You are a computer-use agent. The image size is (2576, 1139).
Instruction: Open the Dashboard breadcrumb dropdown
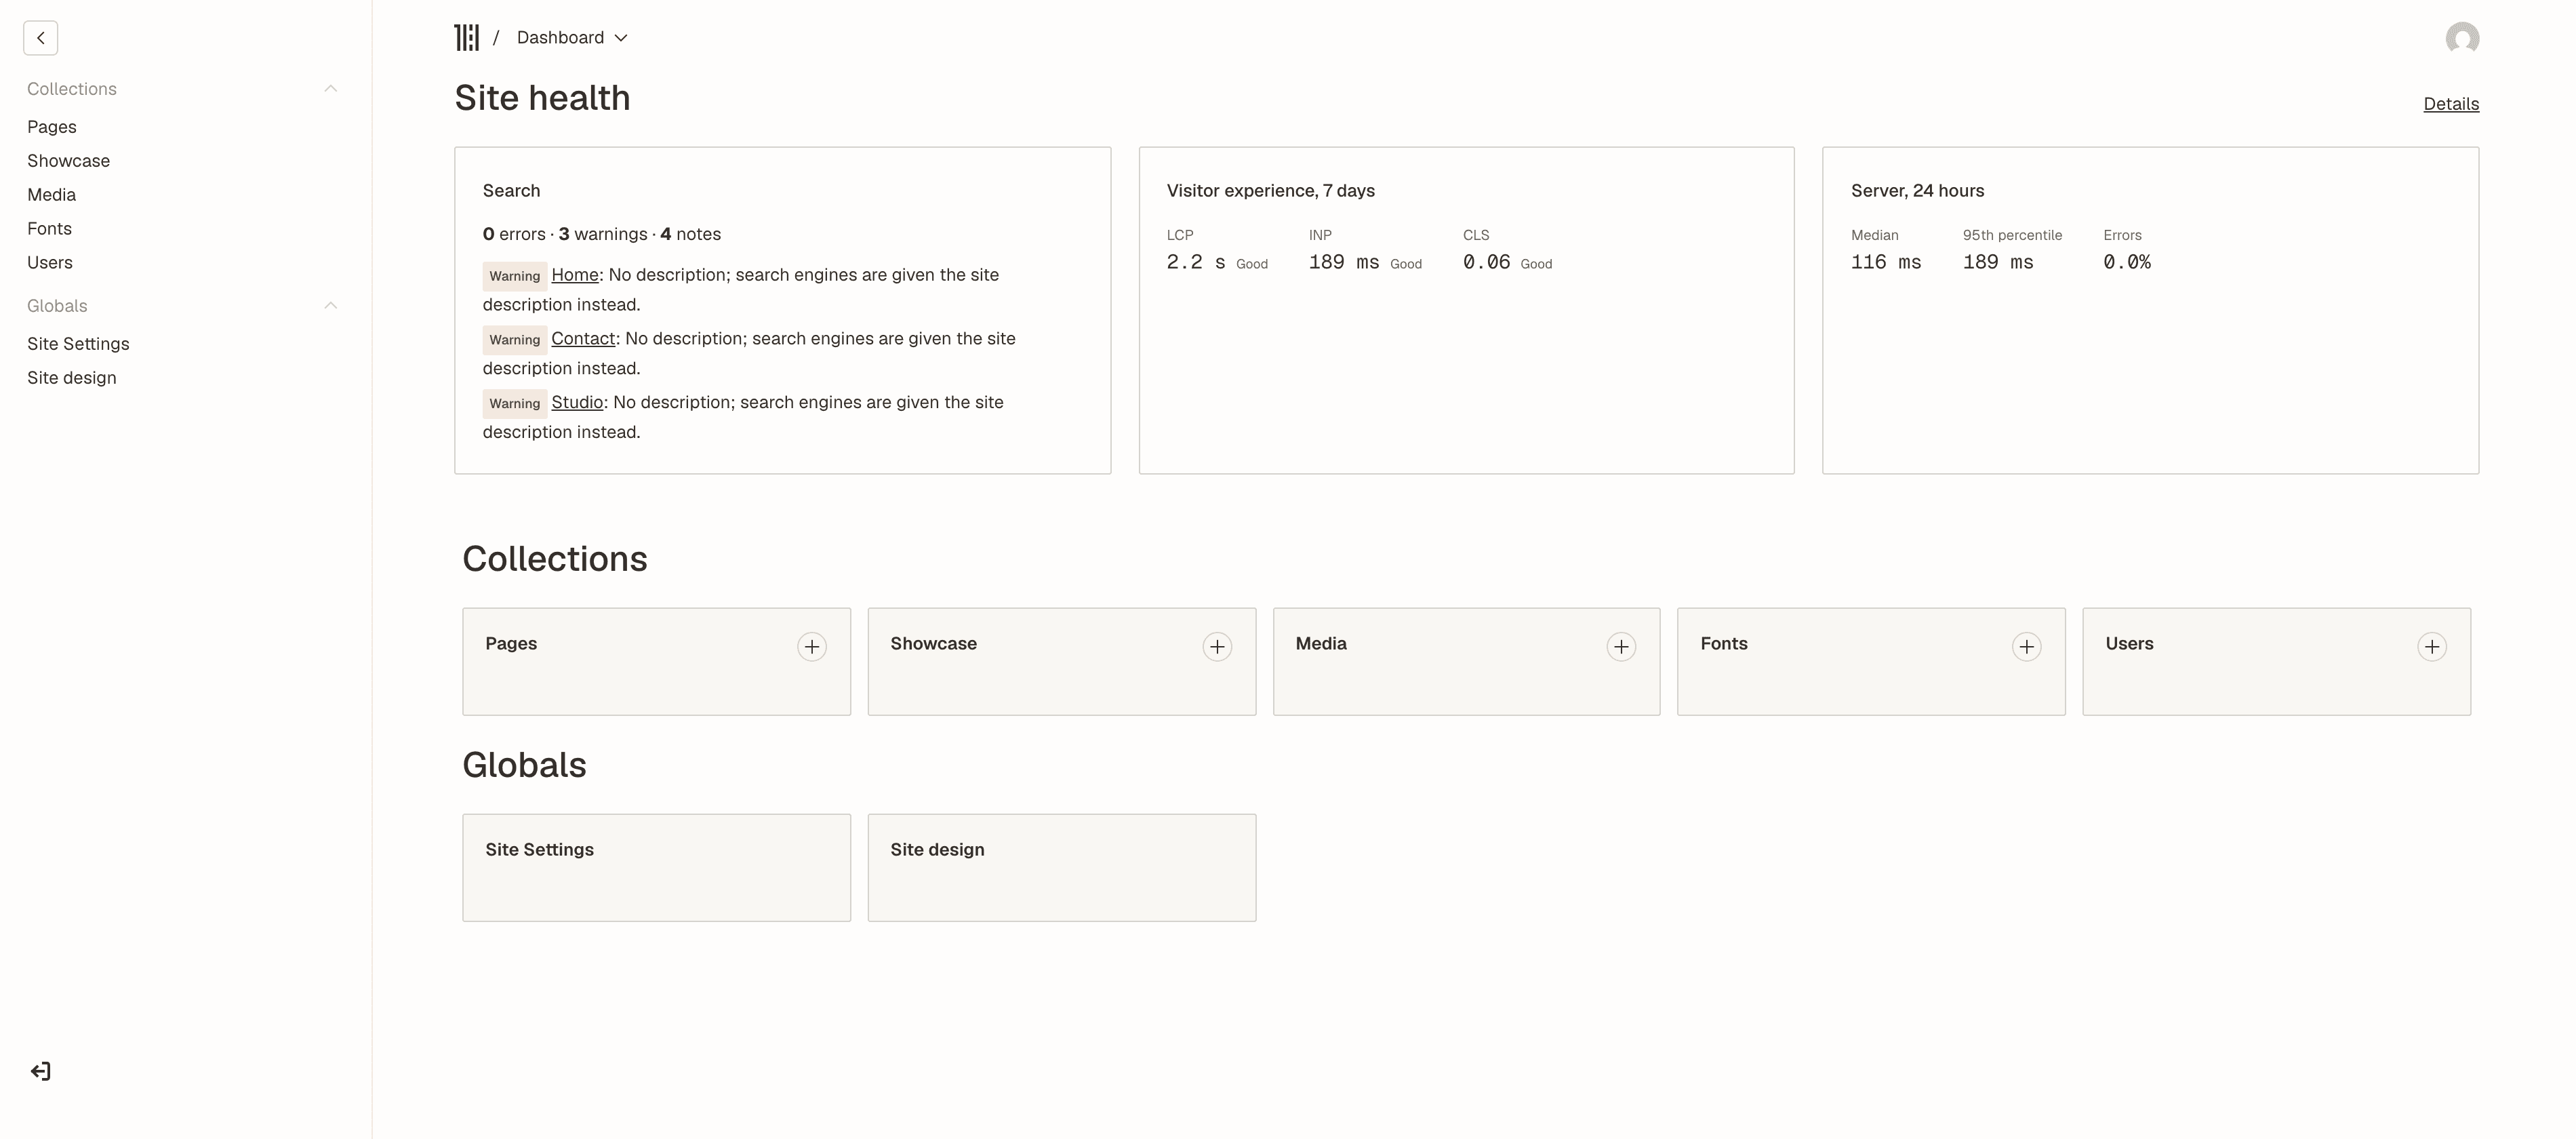coord(572,38)
